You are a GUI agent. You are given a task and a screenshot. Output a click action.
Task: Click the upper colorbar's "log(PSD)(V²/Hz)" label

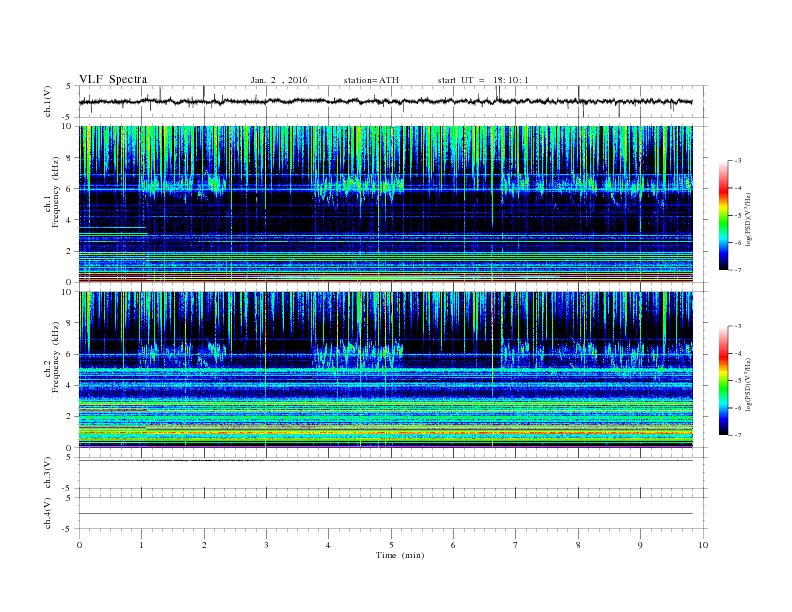(748, 219)
